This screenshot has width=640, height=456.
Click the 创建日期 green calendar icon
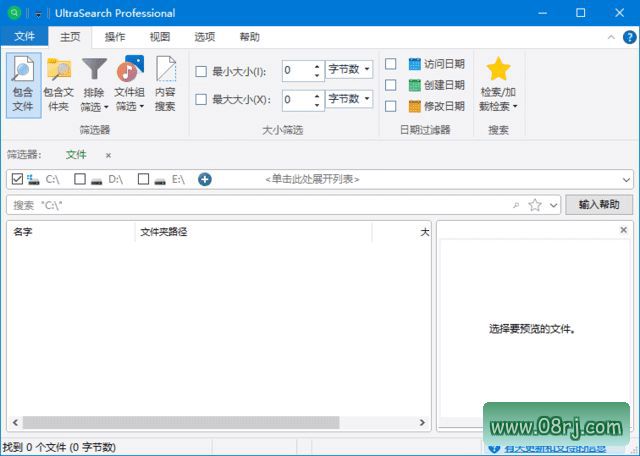pos(414,85)
